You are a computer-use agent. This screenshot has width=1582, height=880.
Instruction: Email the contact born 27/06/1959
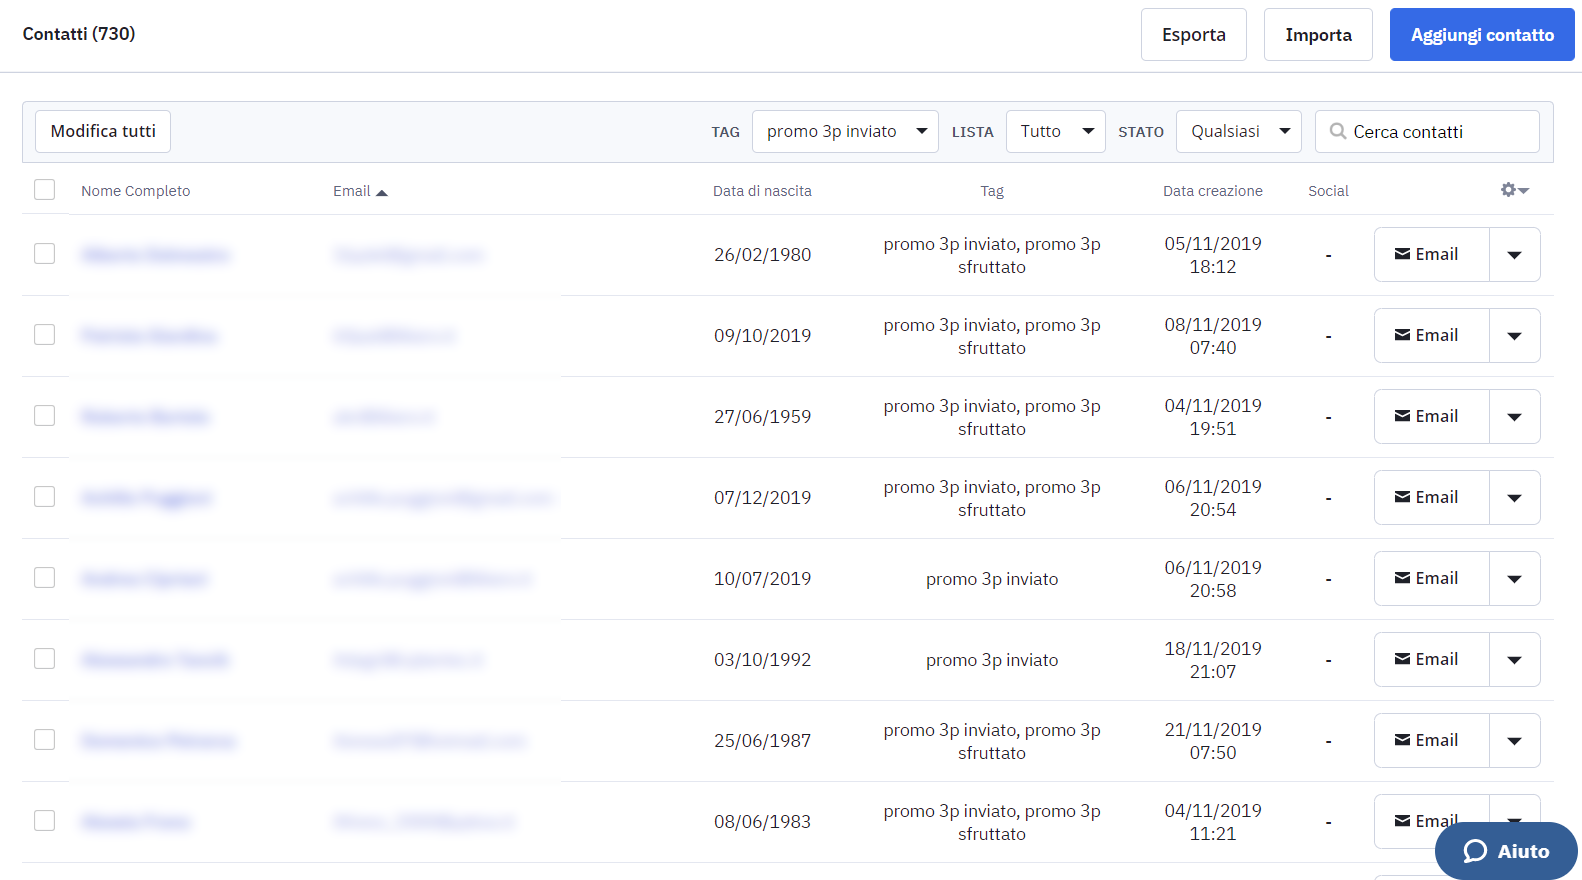(1432, 417)
